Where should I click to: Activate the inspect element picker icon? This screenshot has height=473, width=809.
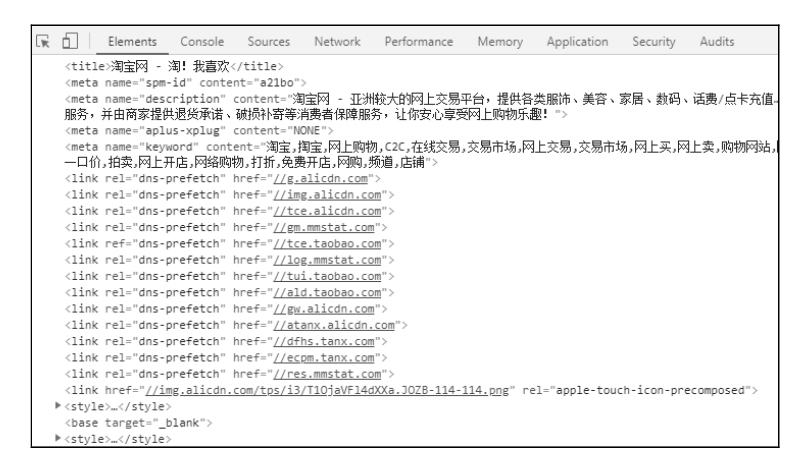point(43,41)
